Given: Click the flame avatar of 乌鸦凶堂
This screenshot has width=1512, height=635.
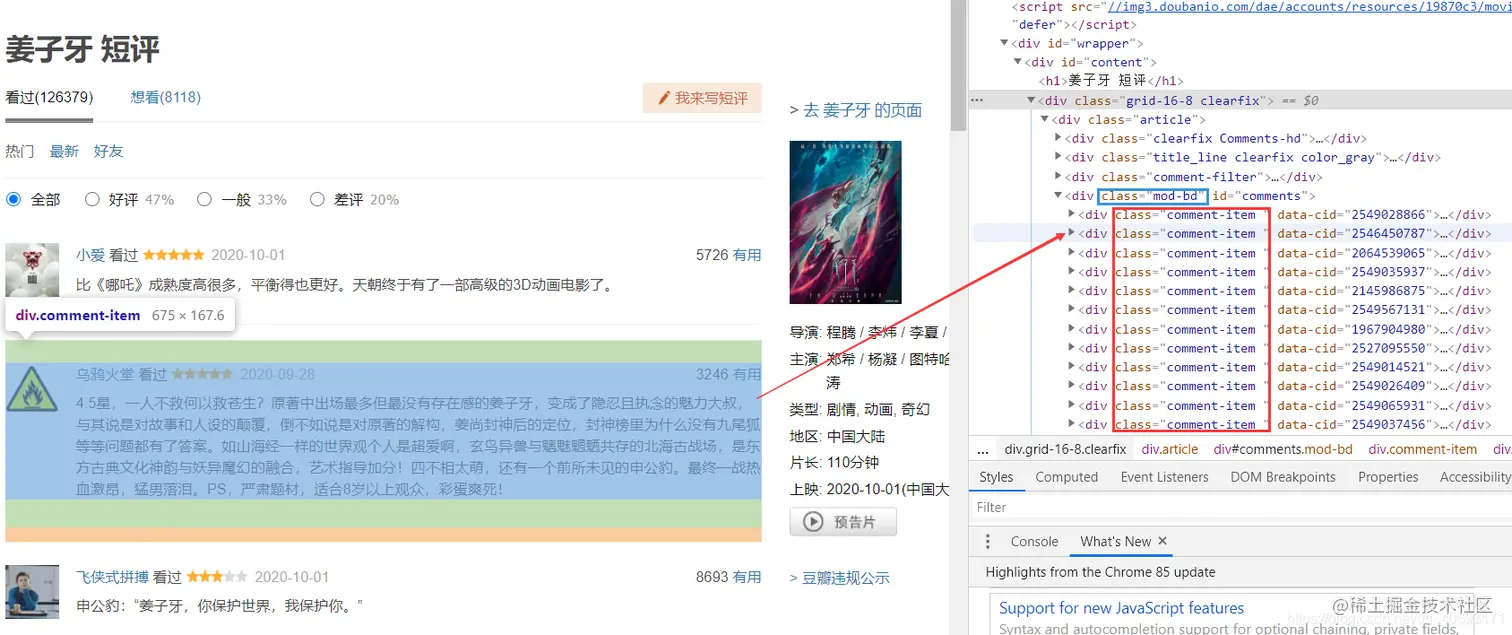Looking at the screenshot, I should (x=33, y=391).
